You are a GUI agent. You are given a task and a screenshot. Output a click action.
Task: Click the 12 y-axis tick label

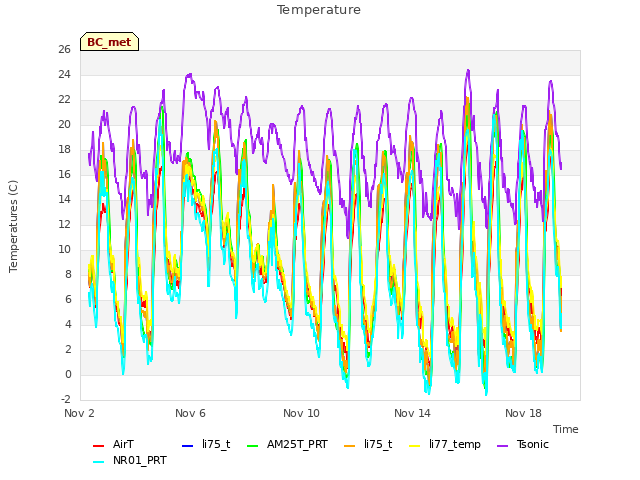64,225
